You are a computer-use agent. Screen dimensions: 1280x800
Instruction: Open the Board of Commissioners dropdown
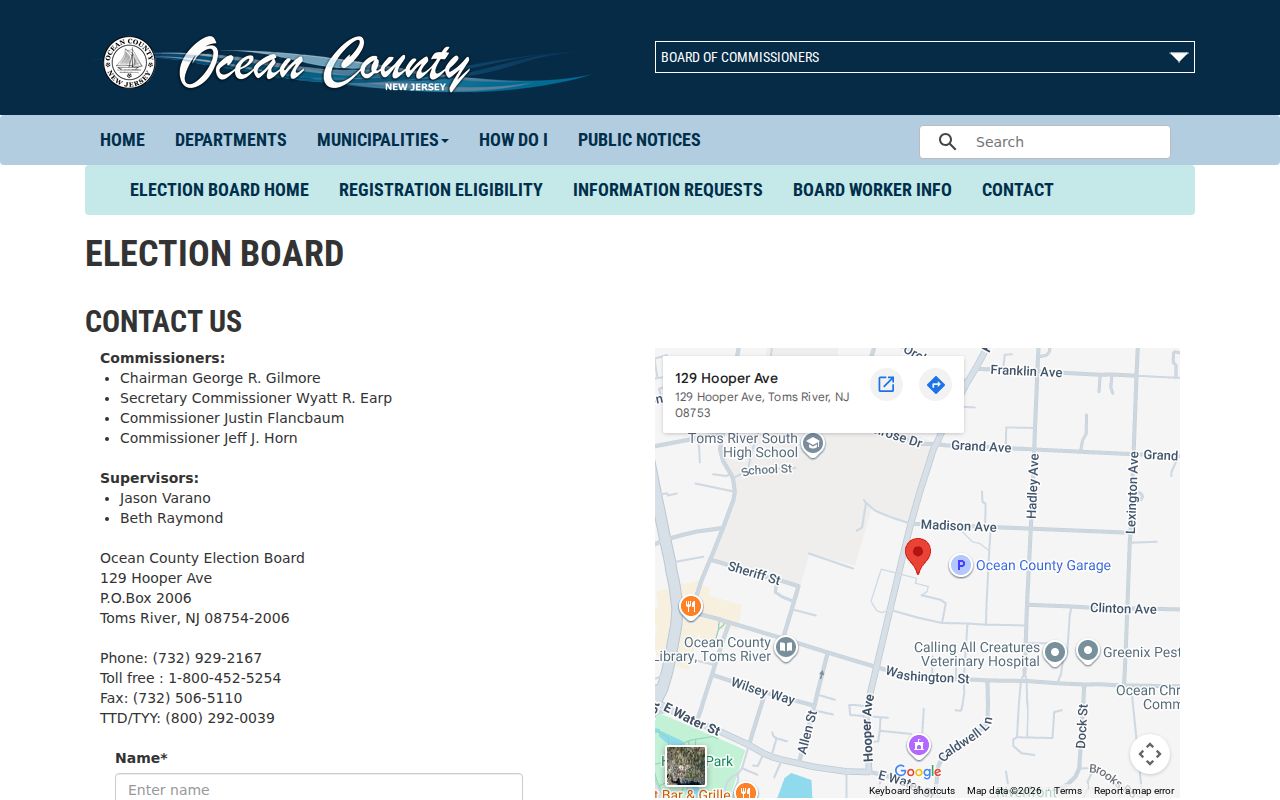pos(925,57)
